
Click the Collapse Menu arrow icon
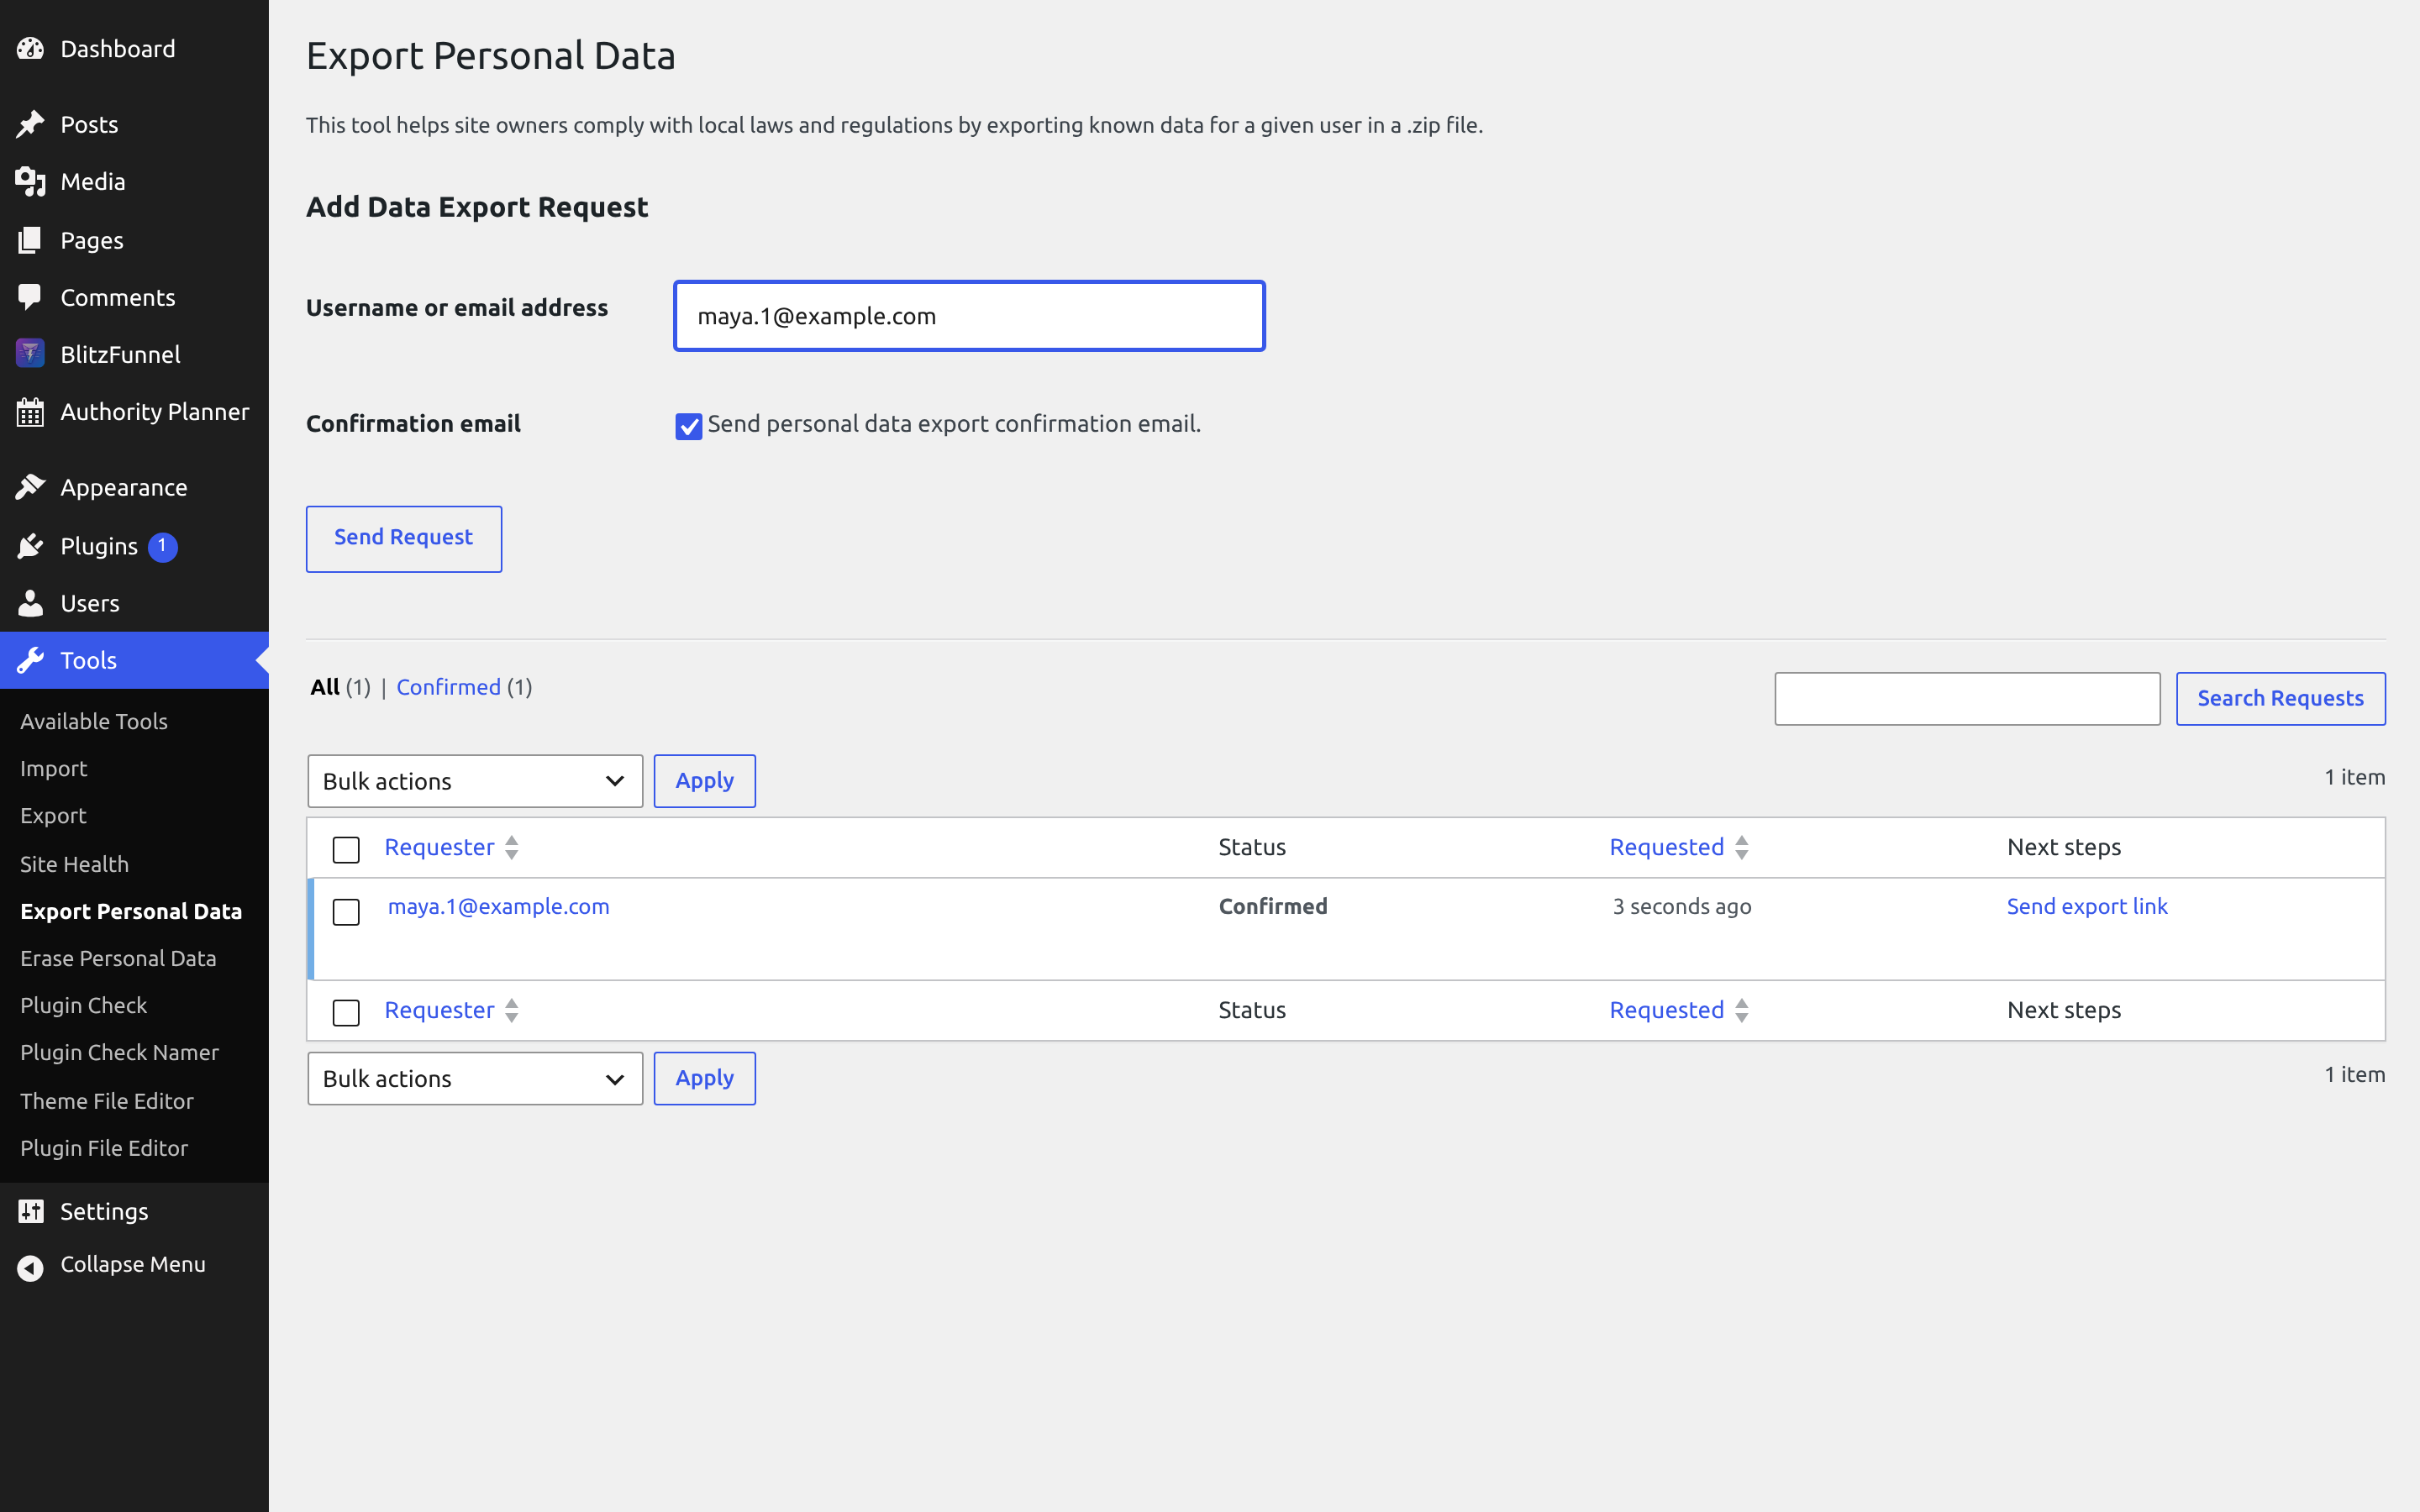pos(30,1267)
